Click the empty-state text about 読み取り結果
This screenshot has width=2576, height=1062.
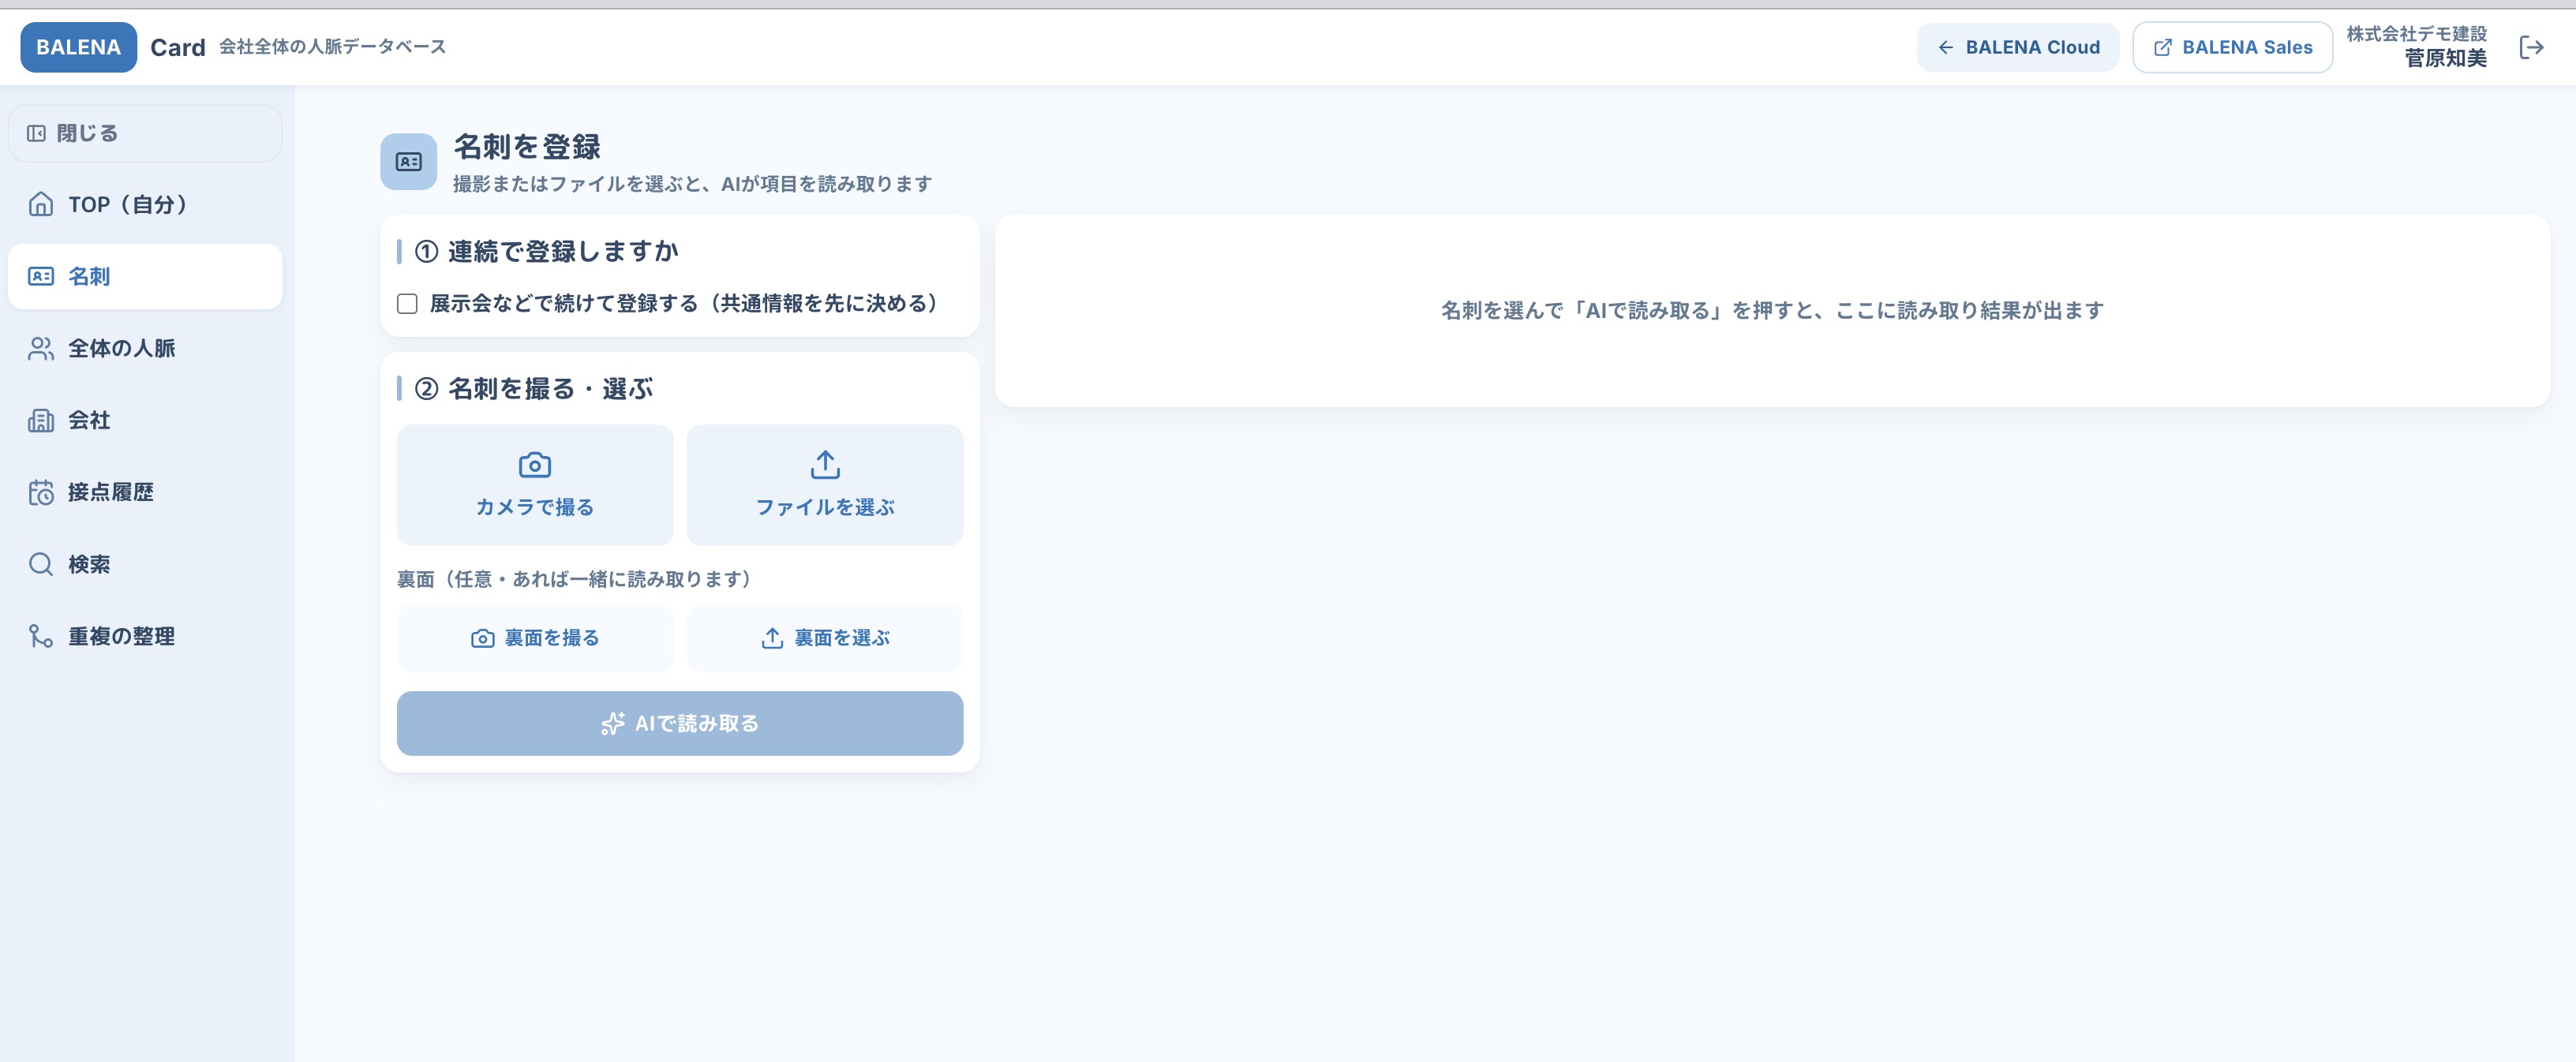(1772, 311)
